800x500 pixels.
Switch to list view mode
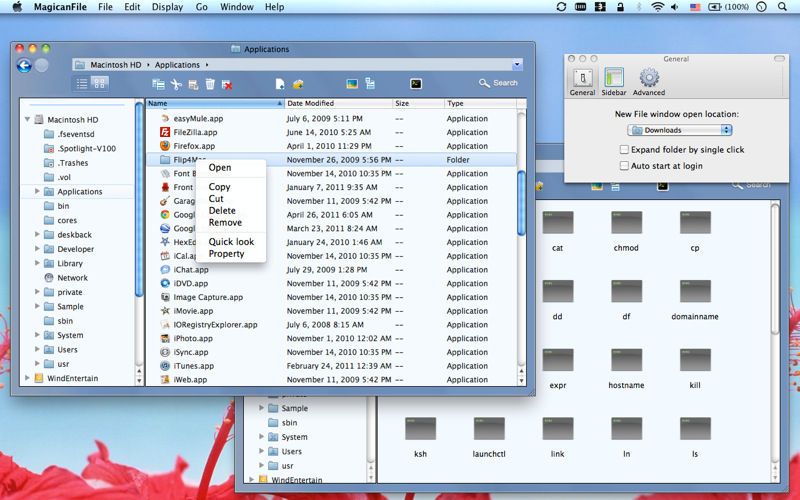pyautogui.click(x=81, y=83)
